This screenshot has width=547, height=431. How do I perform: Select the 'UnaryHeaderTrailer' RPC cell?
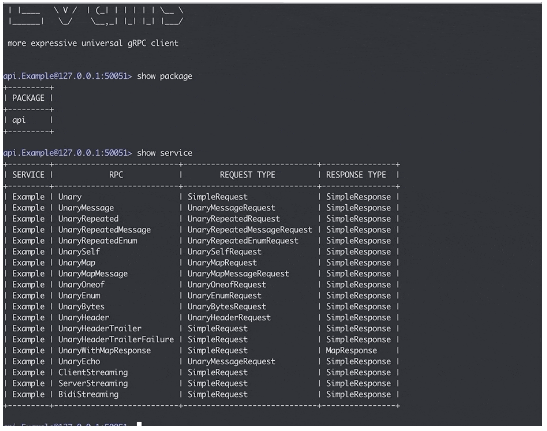100,328
